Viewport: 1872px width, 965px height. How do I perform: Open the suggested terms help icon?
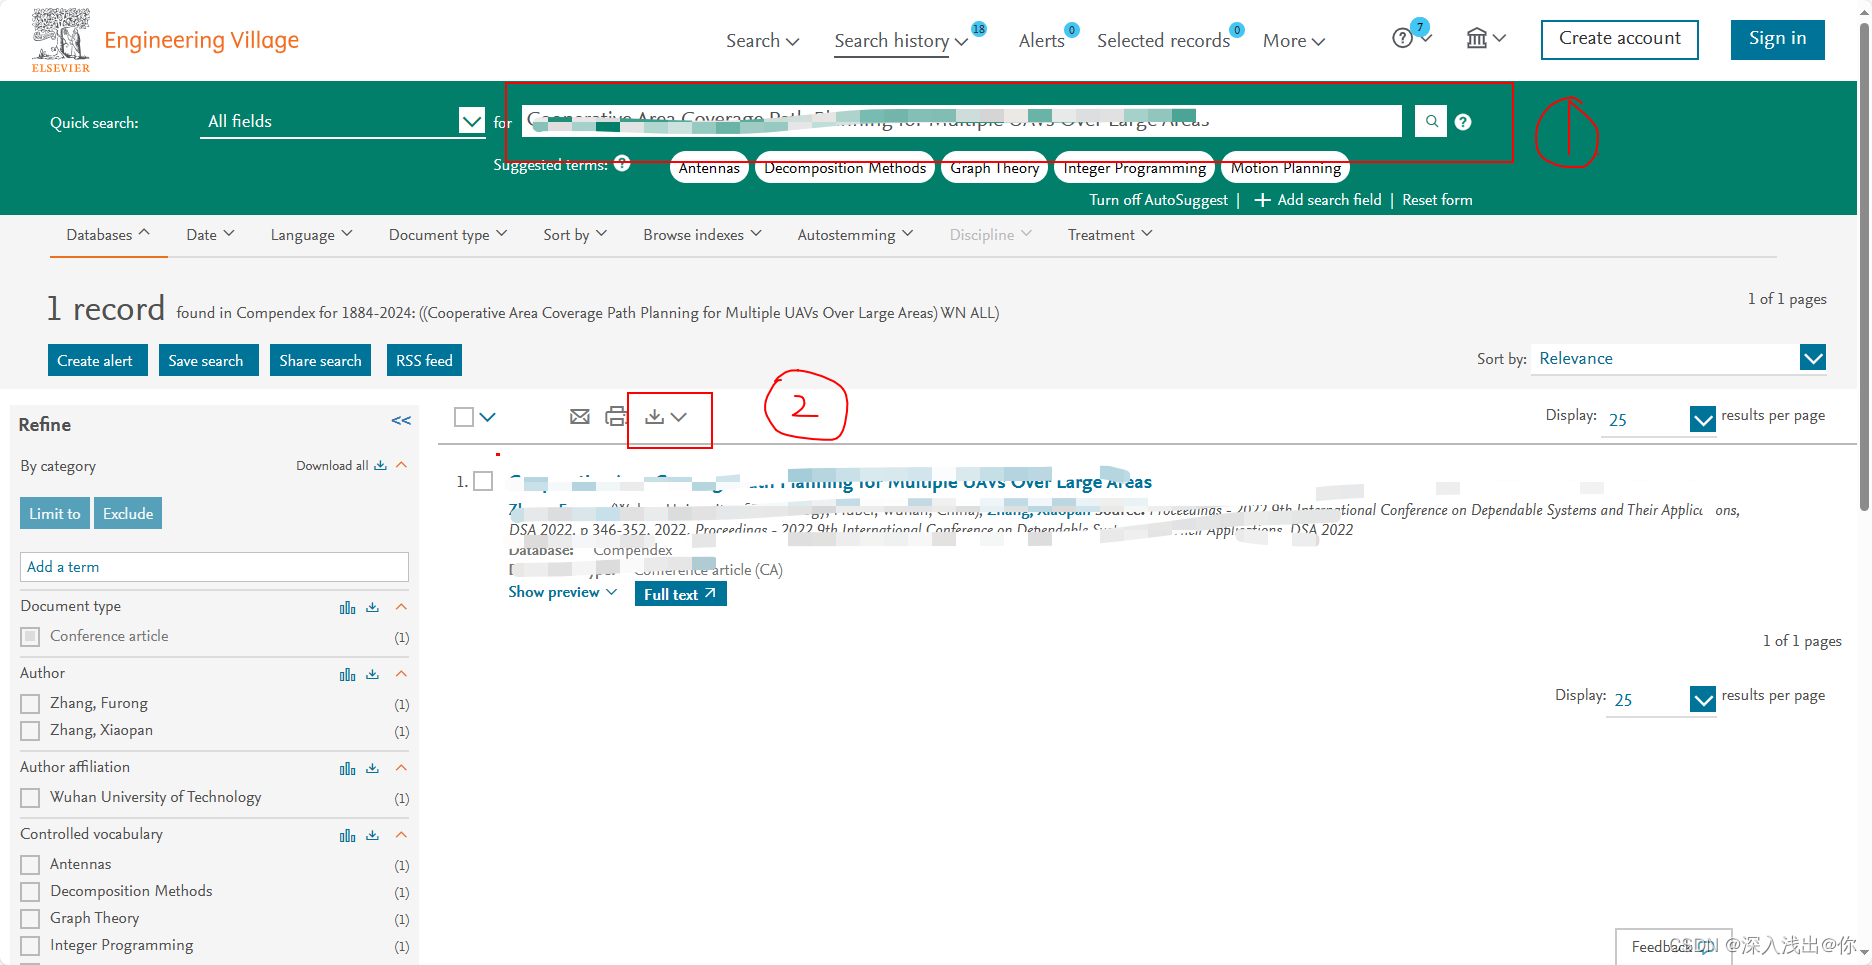[622, 163]
